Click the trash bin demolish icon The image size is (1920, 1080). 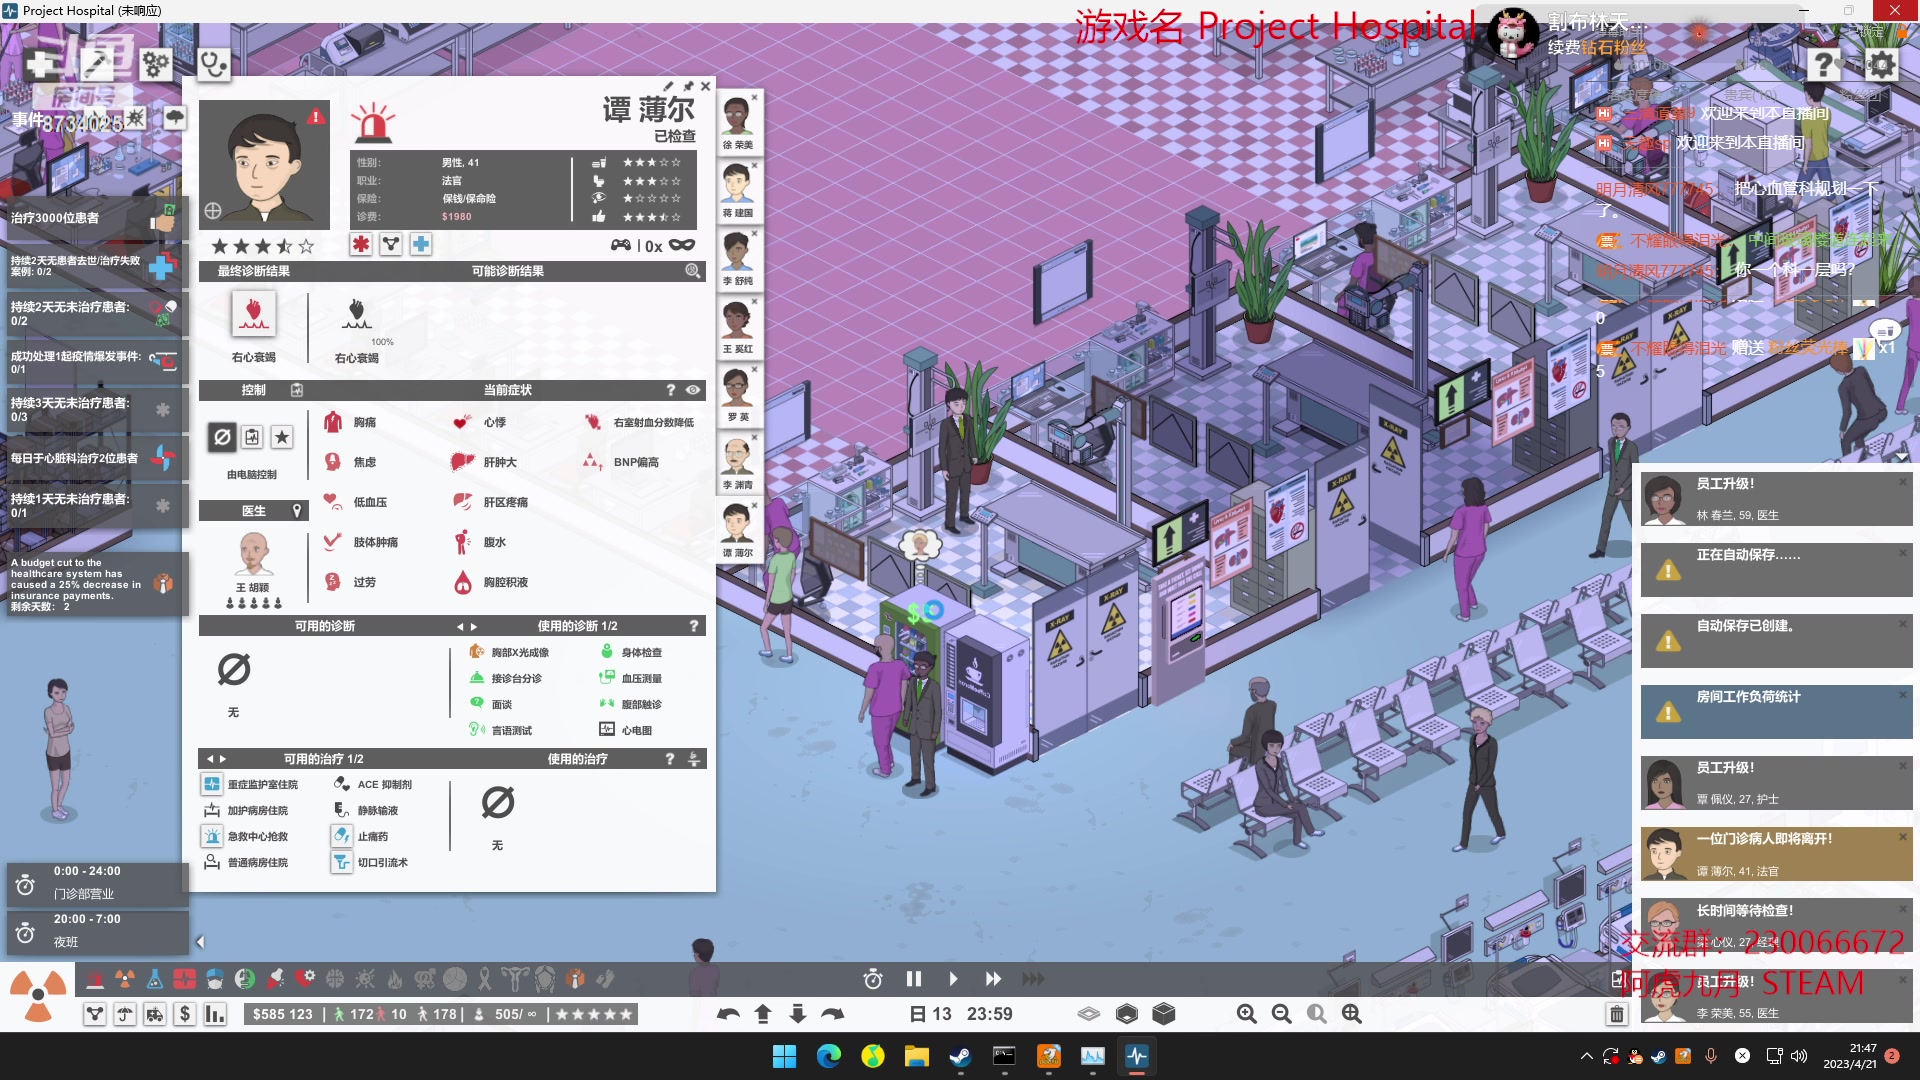click(1616, 1014)
